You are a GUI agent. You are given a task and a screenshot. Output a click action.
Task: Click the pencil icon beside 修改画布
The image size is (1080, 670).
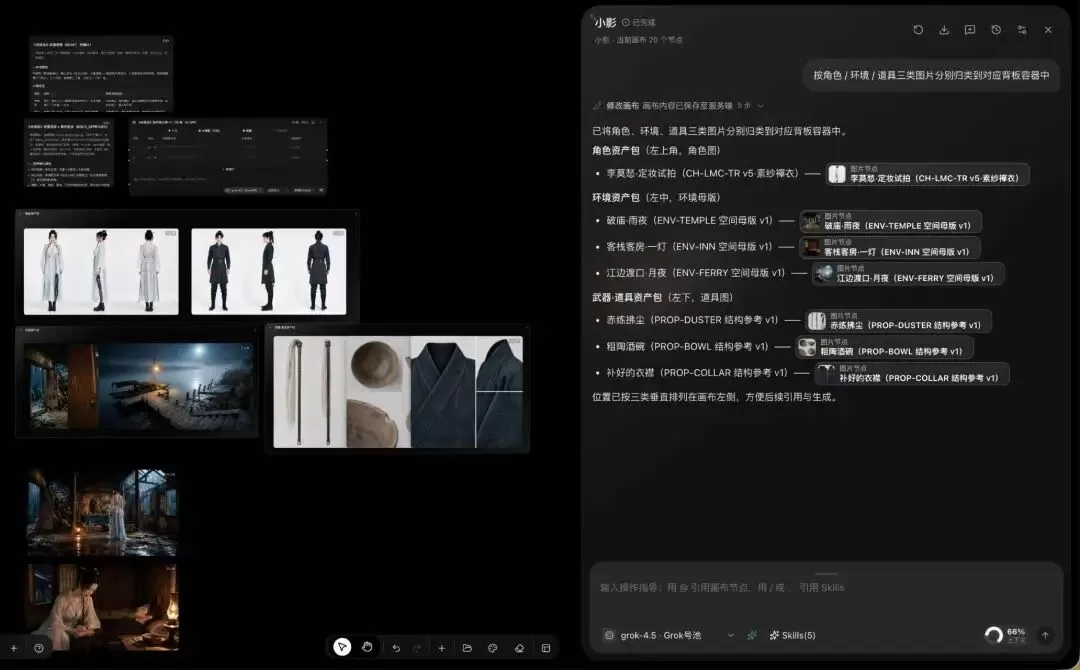(x=597, y=105)
